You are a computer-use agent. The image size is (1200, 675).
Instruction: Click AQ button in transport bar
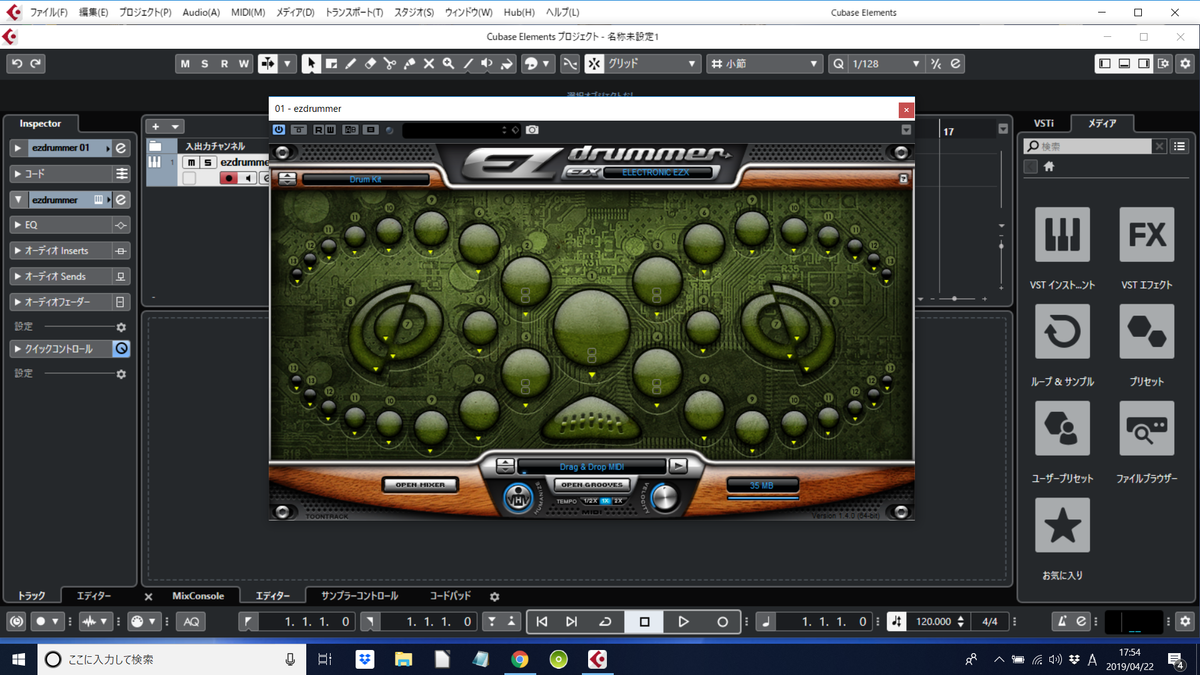[190, 621]
